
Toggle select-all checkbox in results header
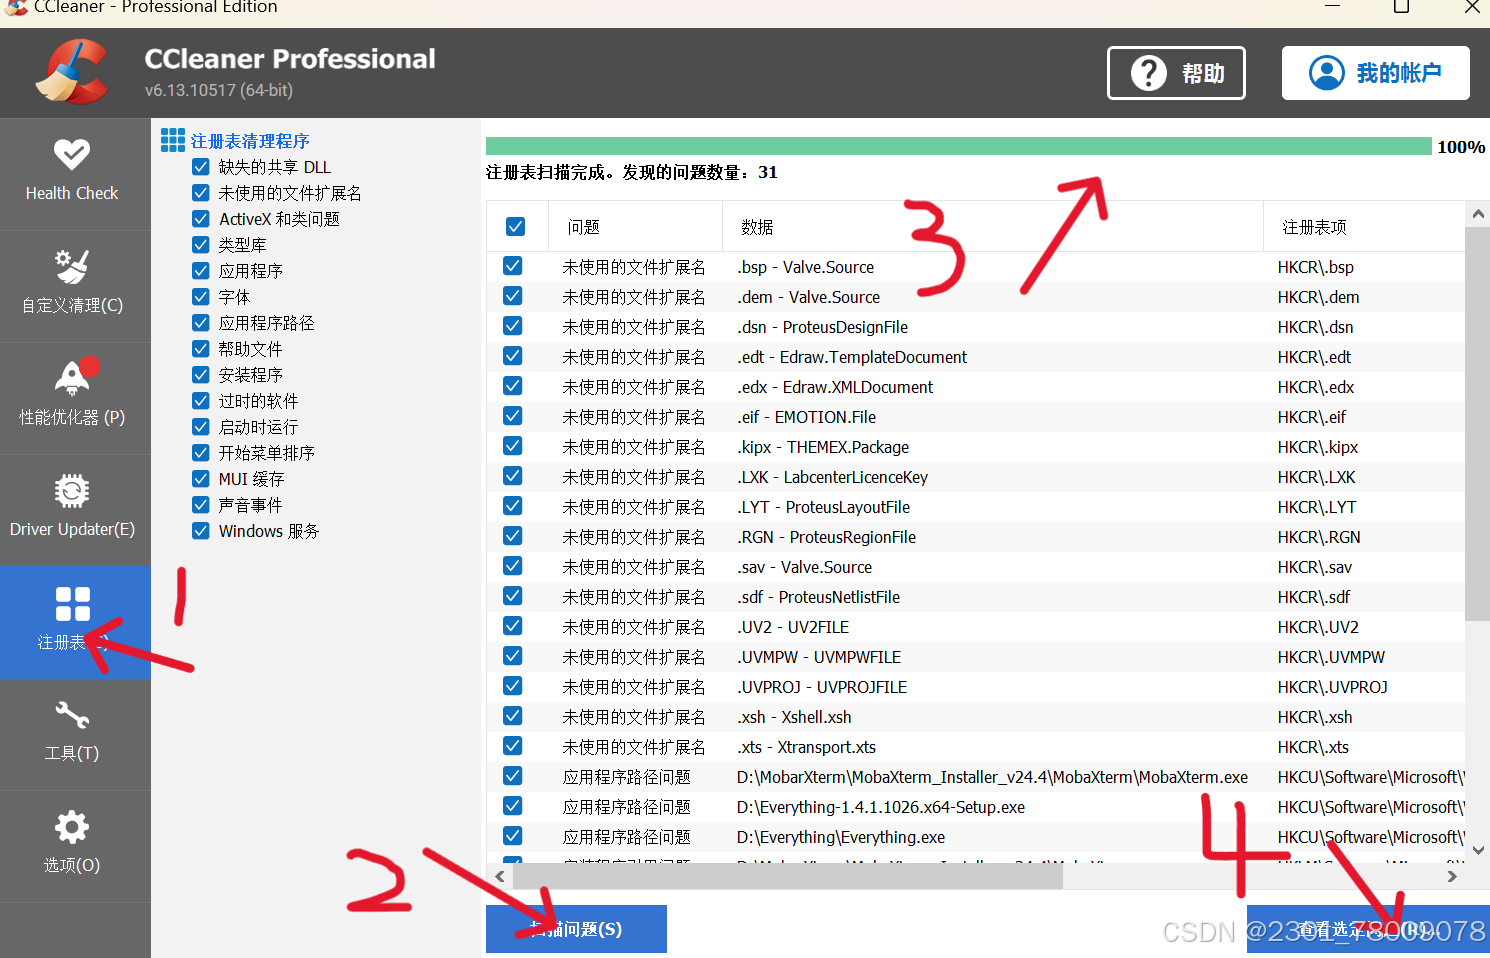coord(516,227)
